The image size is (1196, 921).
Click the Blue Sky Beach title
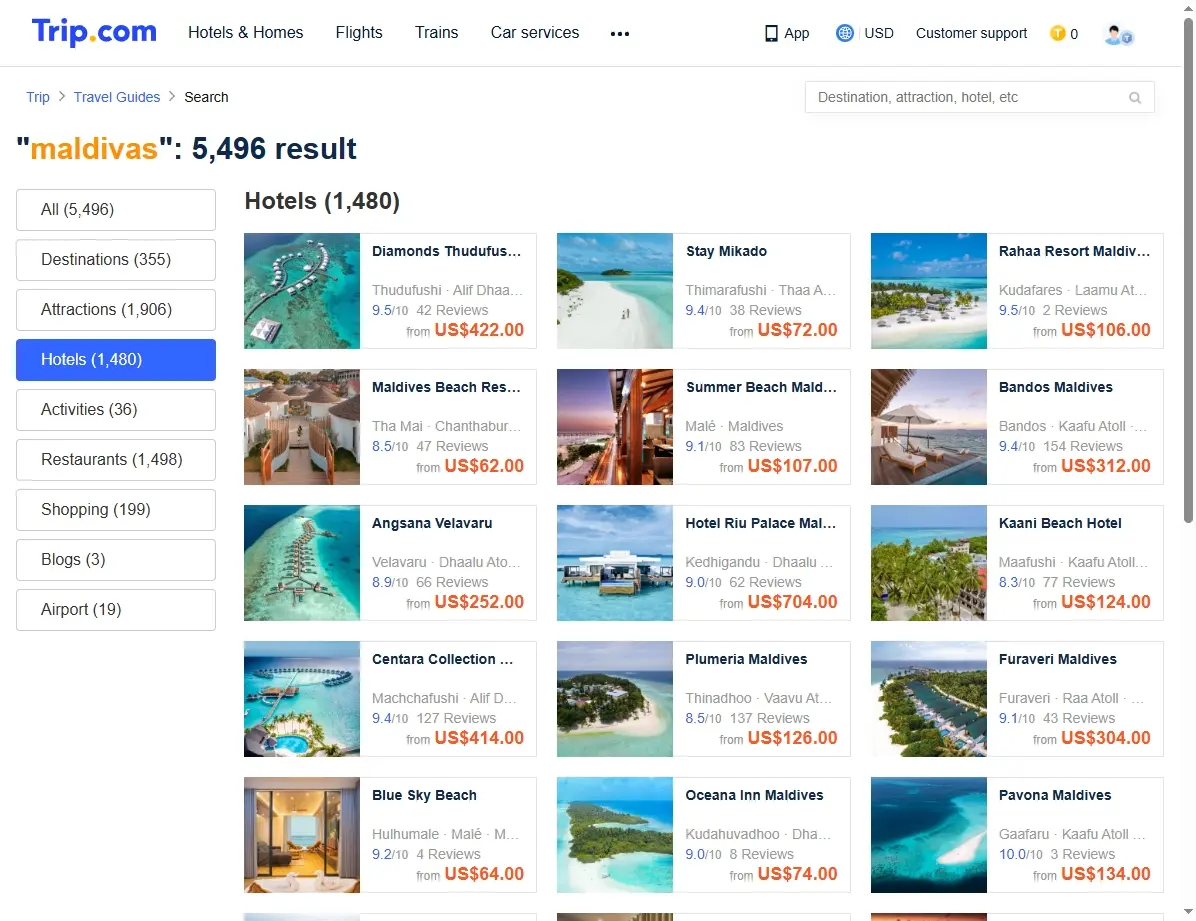[424, 795]
